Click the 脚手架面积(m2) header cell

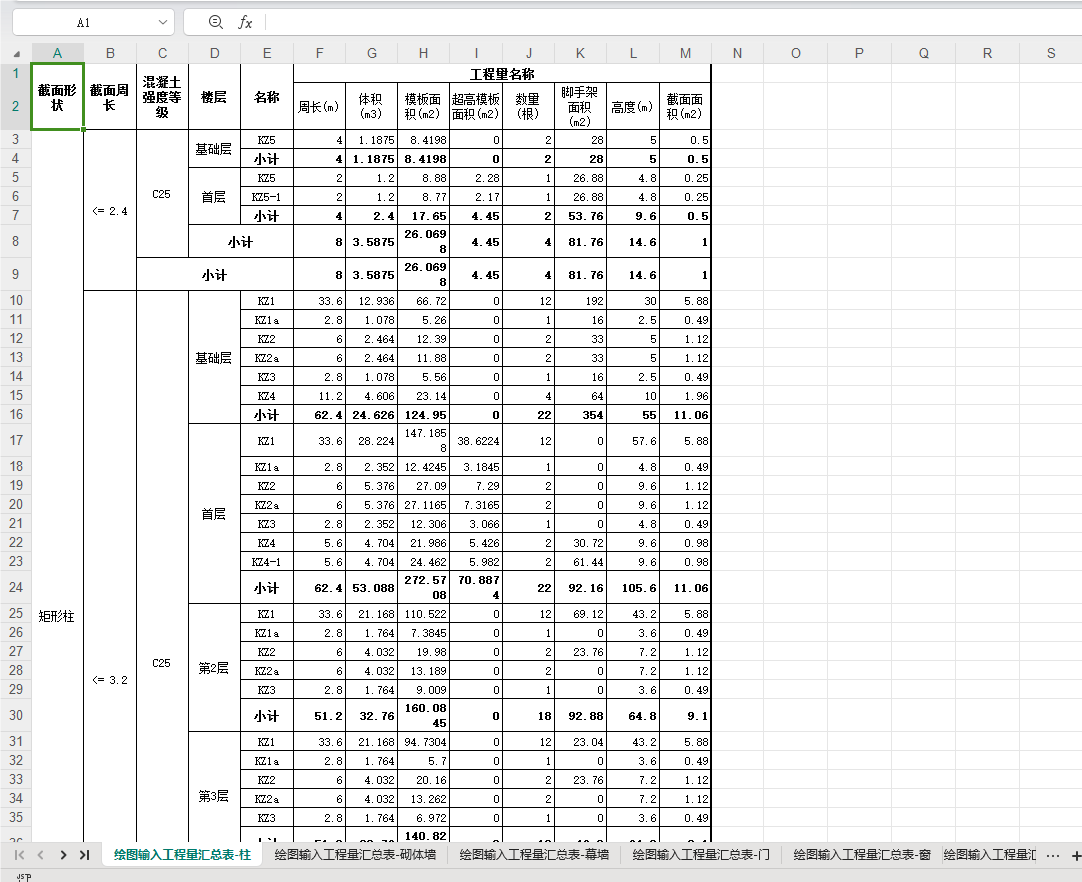click(x=580, y=107)
